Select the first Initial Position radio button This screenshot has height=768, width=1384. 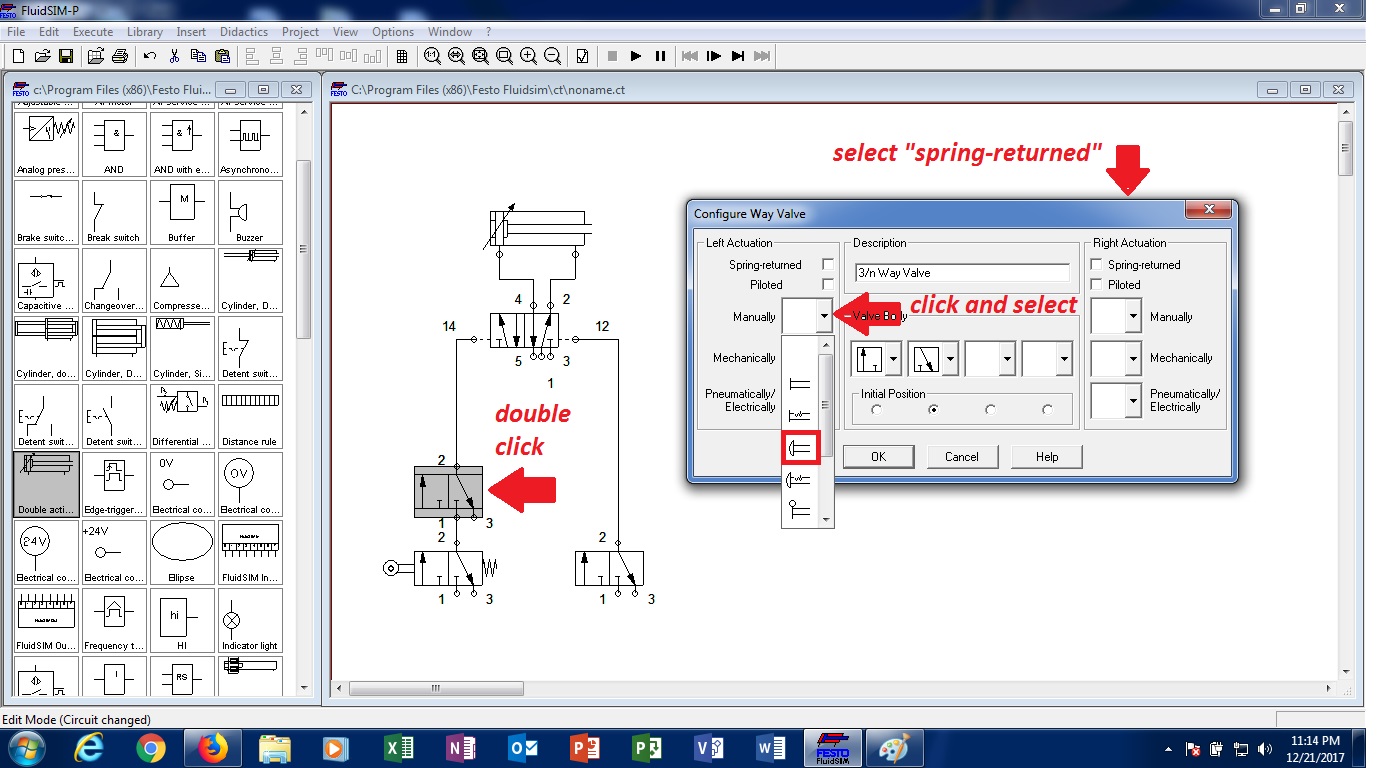click(x=876, y=409)
